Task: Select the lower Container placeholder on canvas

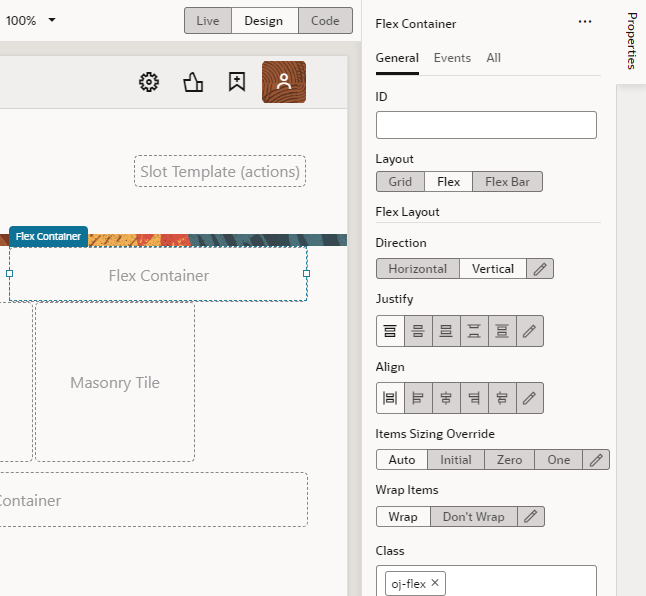Action: pyautogui.click(x=153, y=500)
